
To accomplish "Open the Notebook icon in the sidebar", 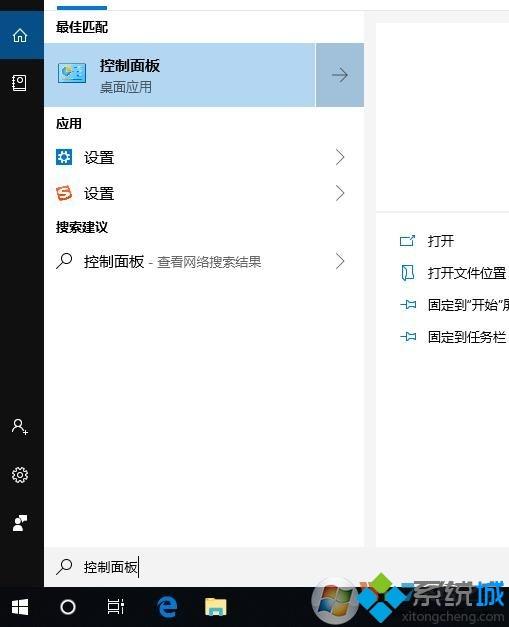I will pyautogui.click(x=20, y=83).
